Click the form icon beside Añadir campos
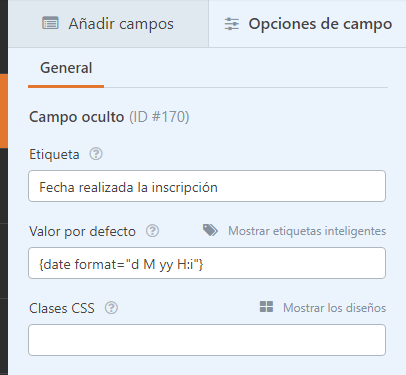406x375 pixels. click(x=50, y=23)
